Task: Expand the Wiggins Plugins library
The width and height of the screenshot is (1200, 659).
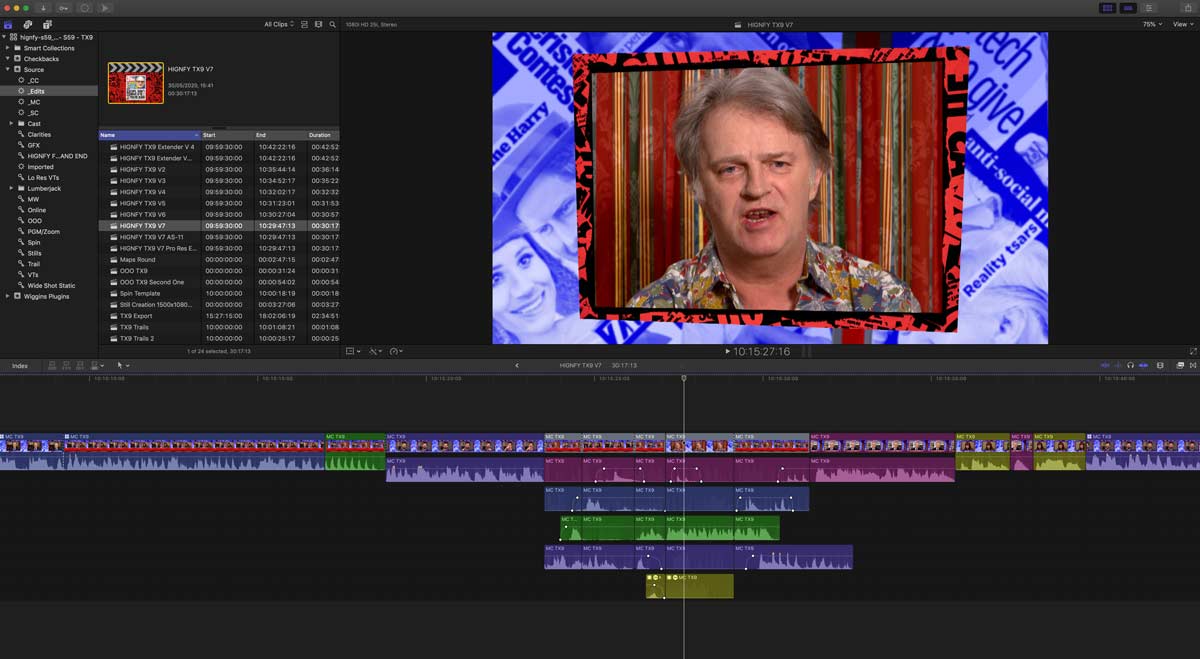Action: [x=8, y=296]
